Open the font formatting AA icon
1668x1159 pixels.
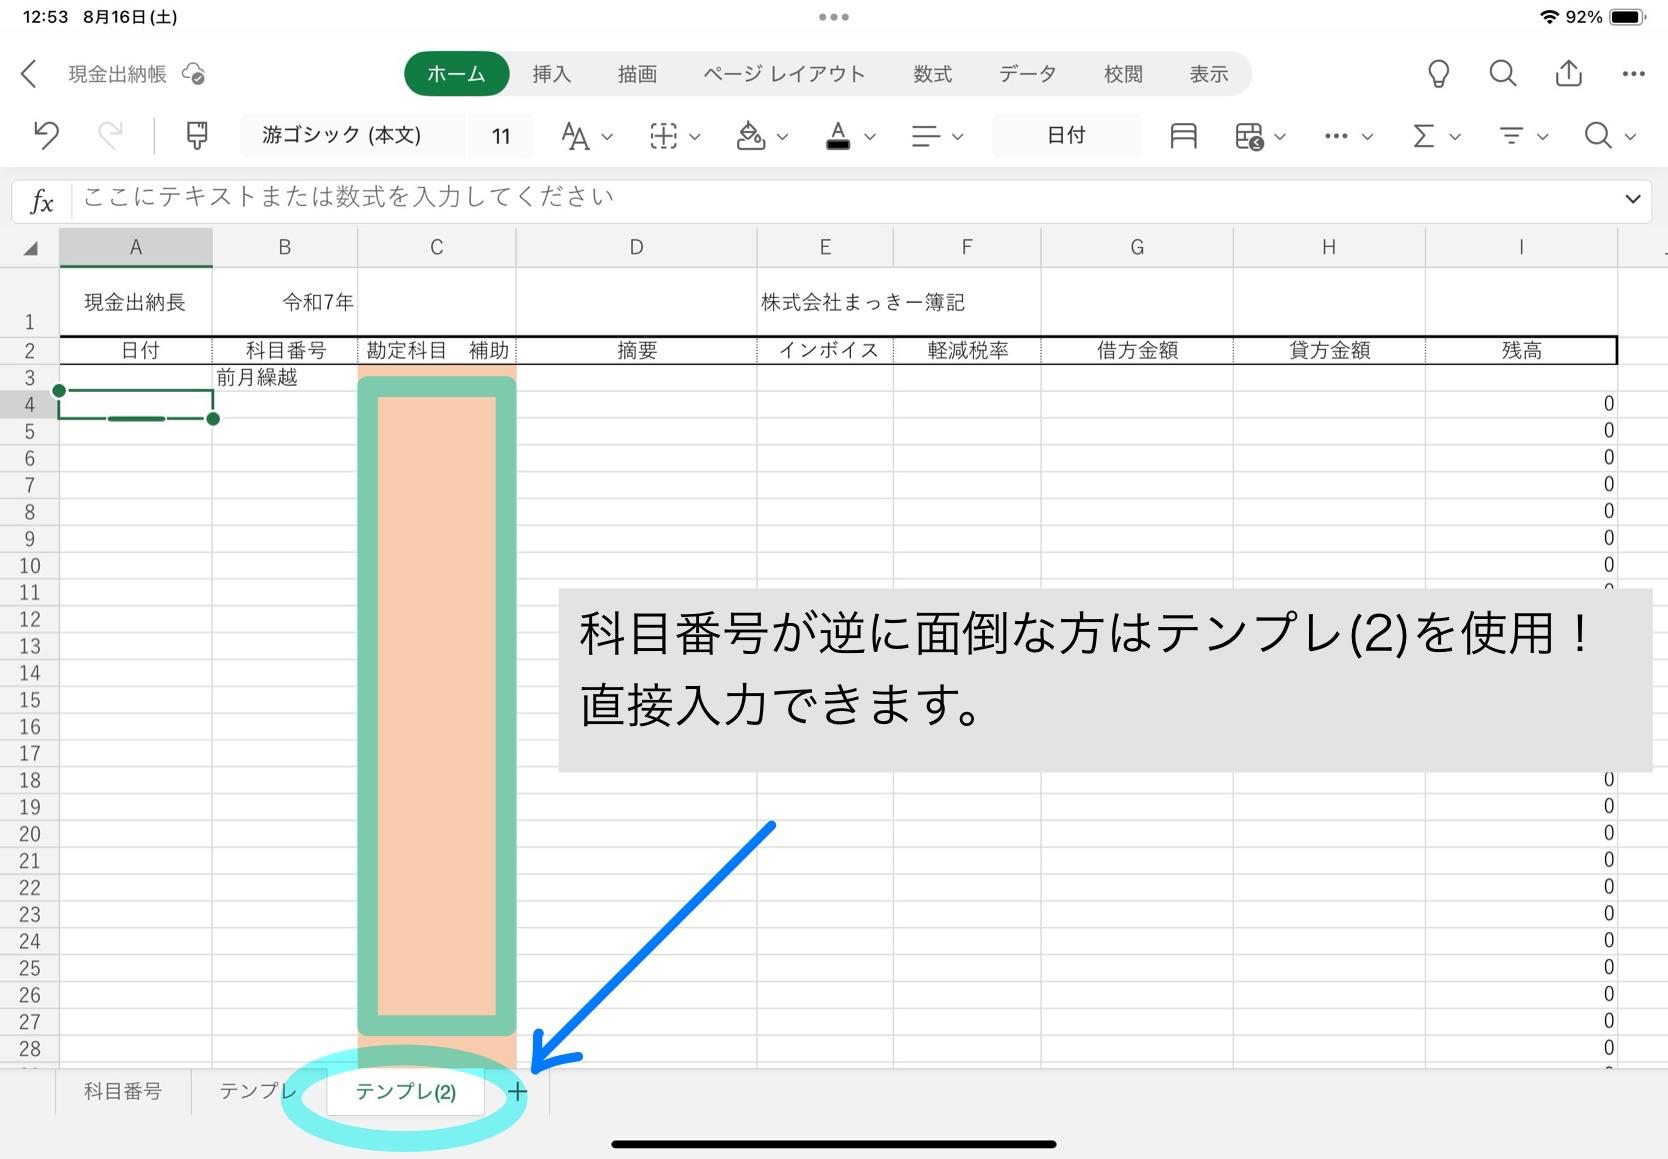click(x=575, y=136)
